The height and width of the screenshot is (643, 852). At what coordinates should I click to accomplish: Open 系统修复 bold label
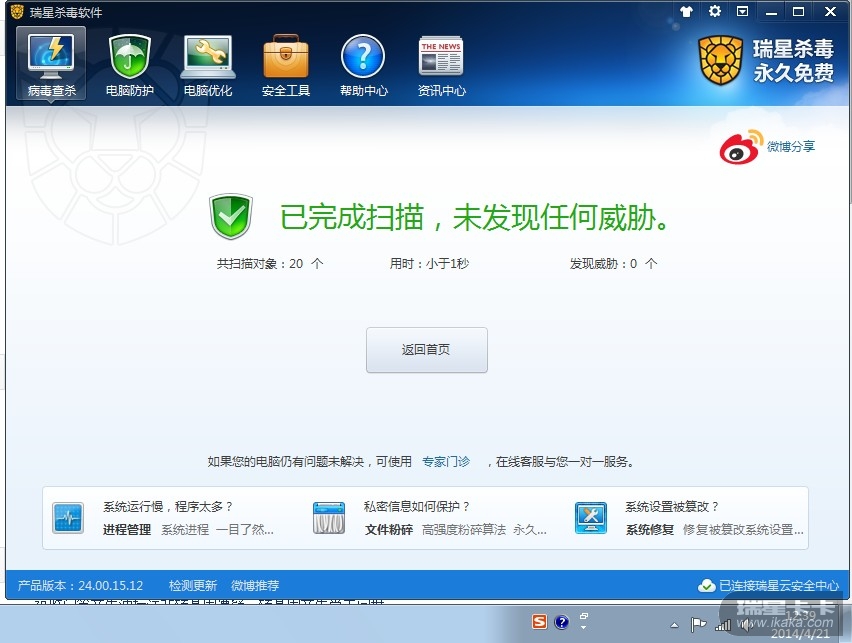[x=650, y=529]
